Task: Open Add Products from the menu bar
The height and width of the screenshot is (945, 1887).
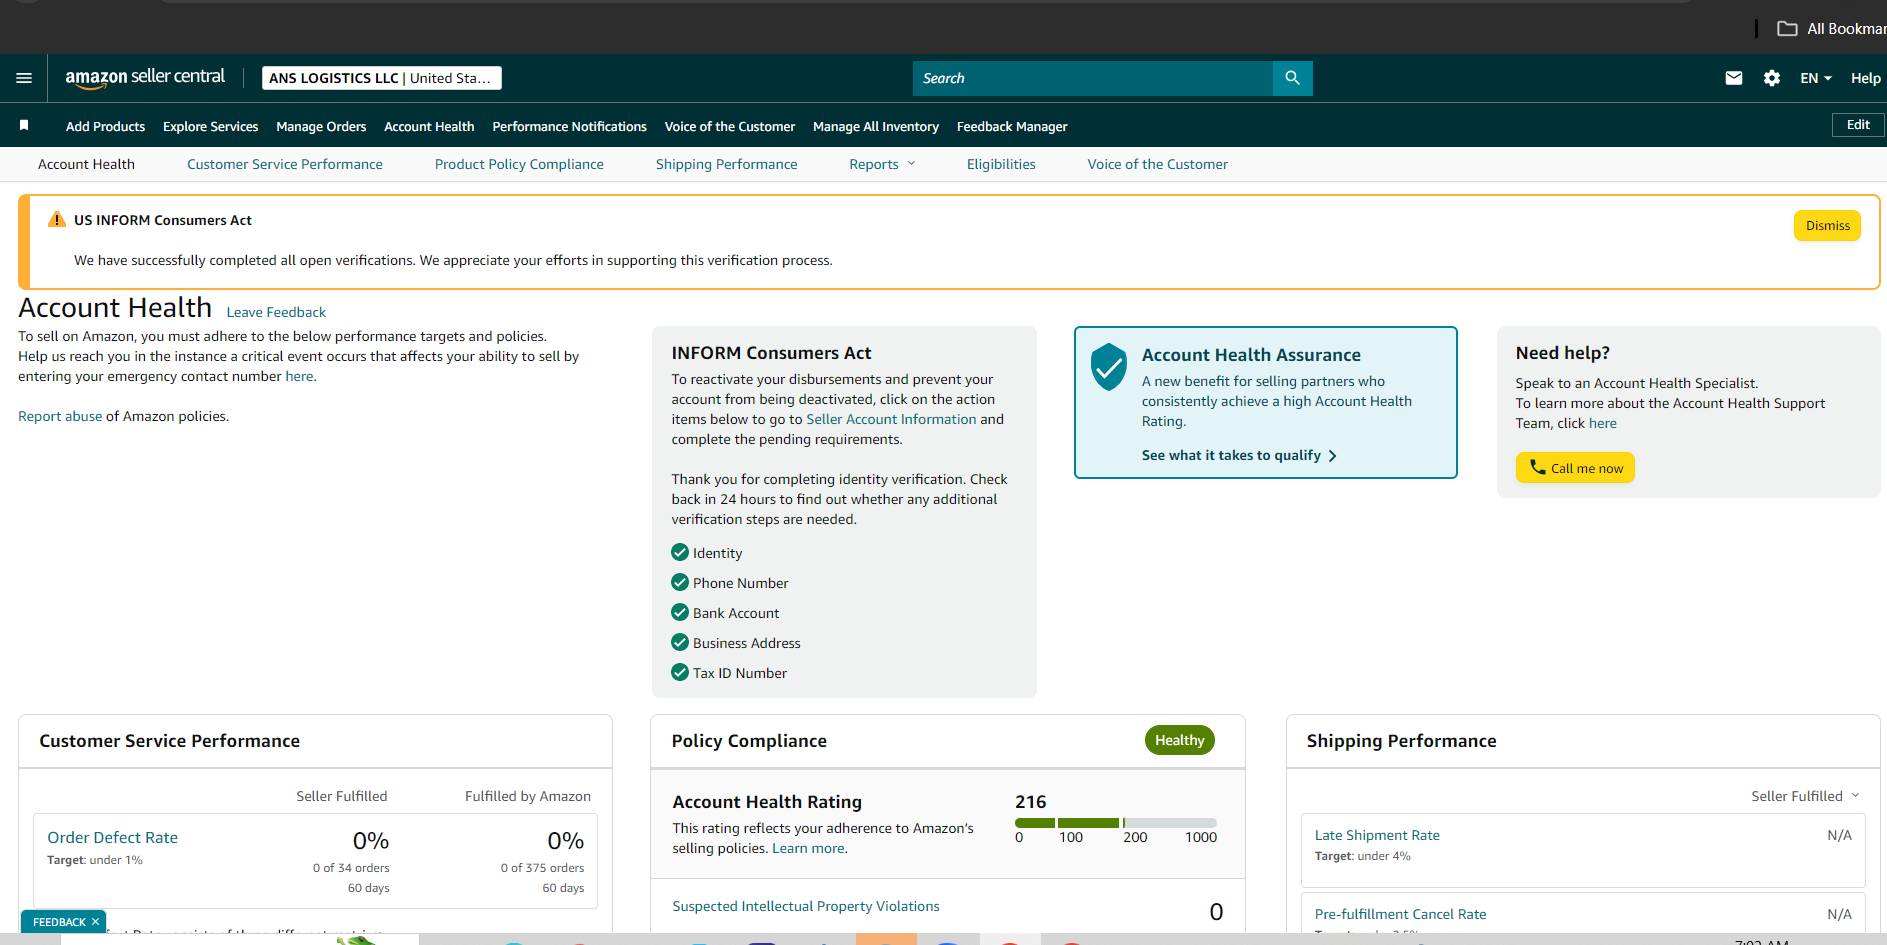Action: coord(105,126)
